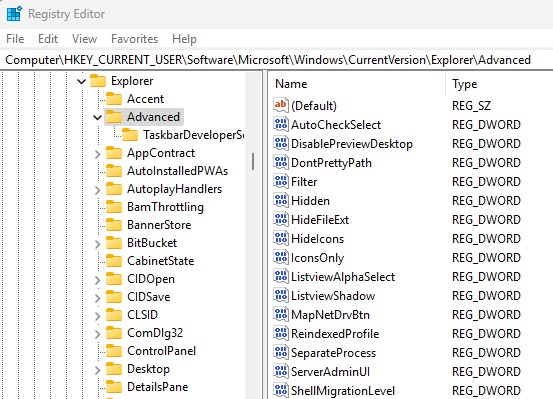Click the Hidden DWORD value icon
The width and height of the screenshot is (553, 399).
click(x=281, y=200)
